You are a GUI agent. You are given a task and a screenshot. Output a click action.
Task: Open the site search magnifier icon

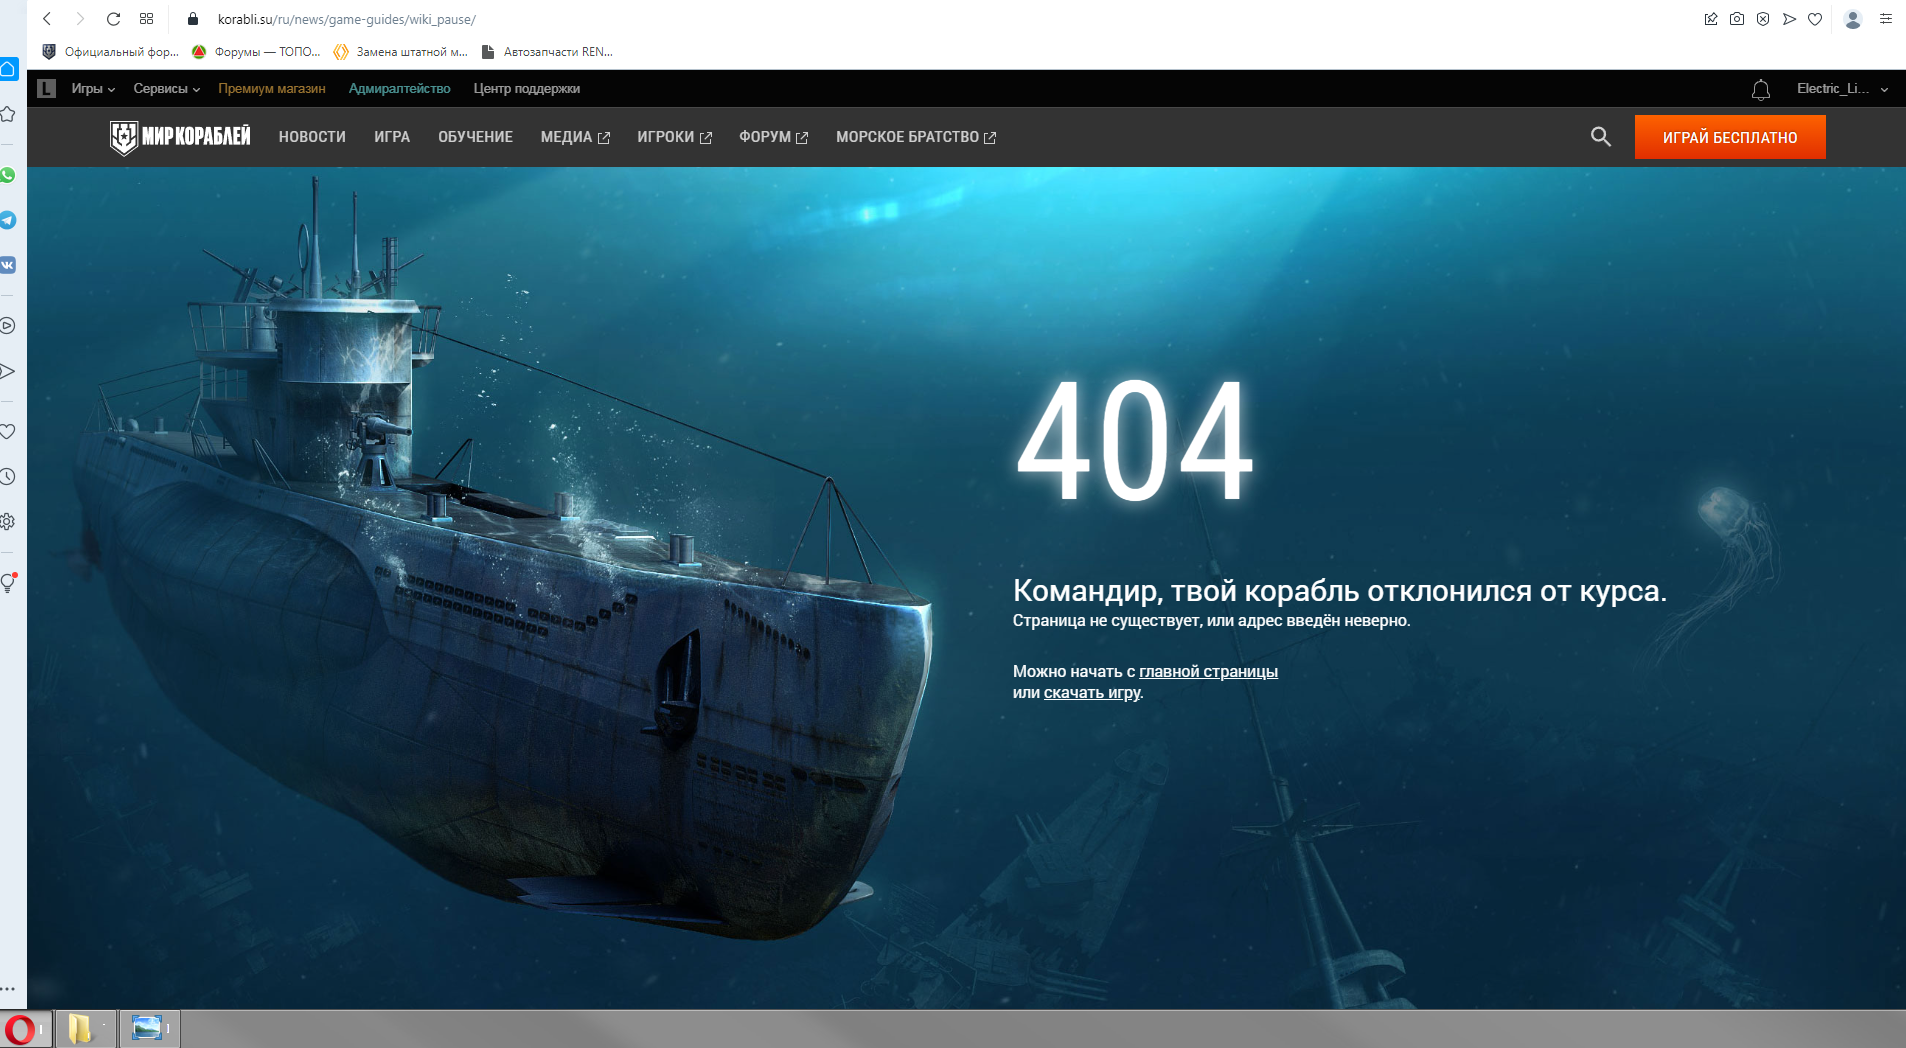1600,137
